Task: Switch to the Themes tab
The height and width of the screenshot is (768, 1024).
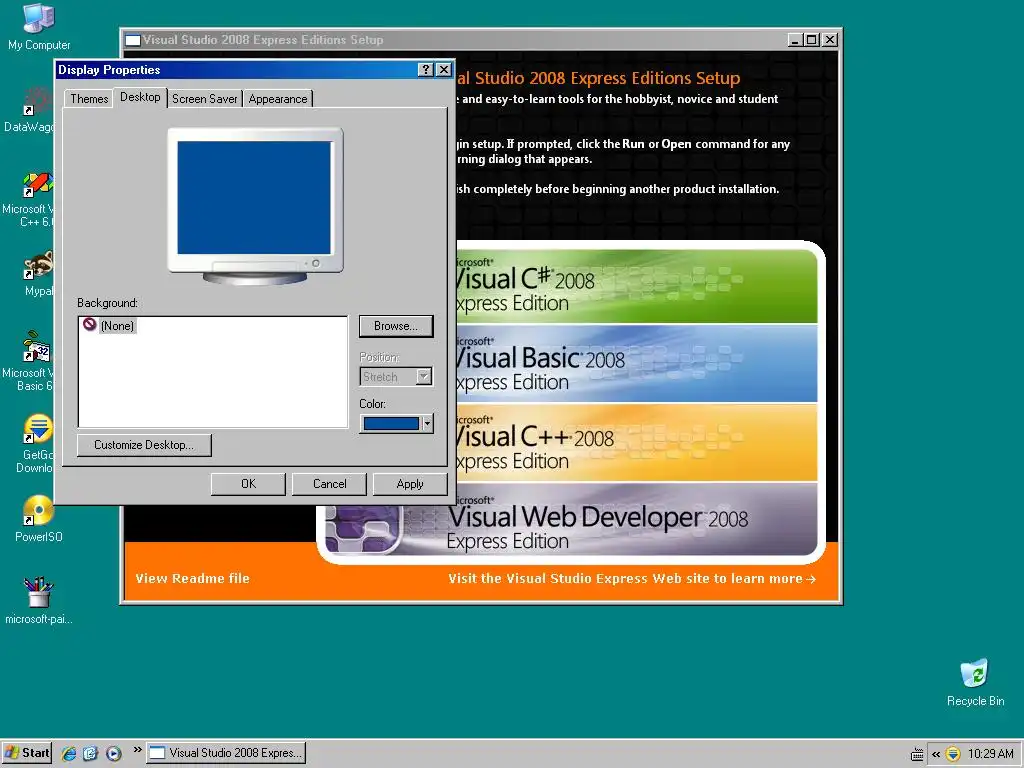Action: (x=89, y=99)
